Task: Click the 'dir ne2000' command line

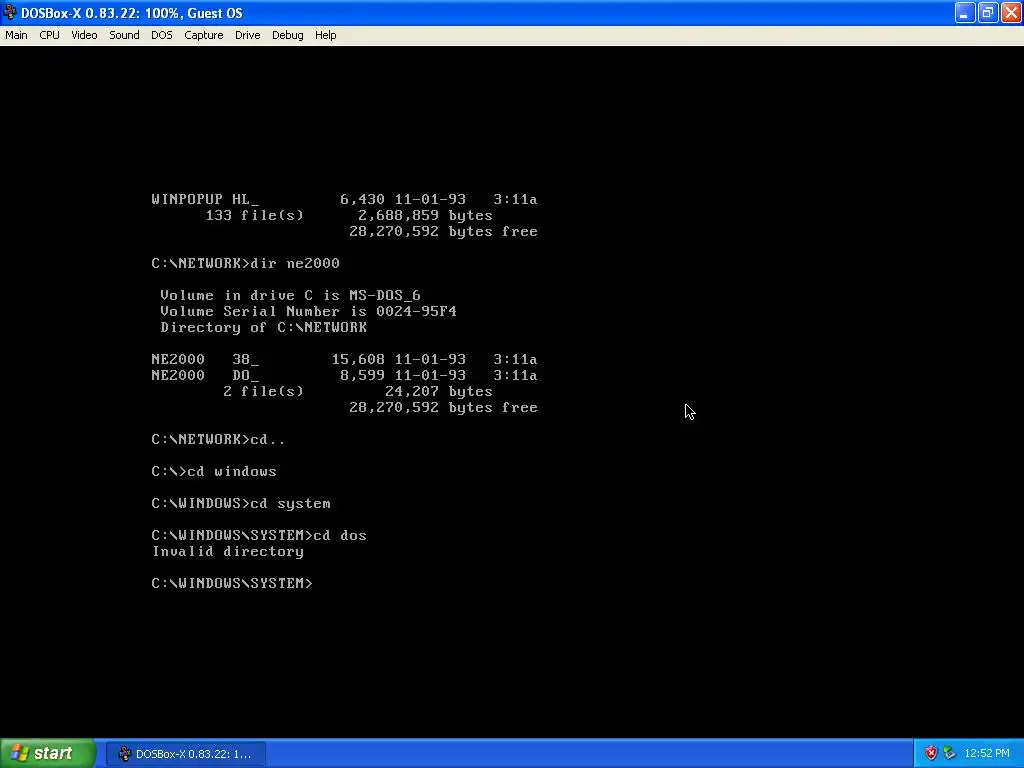Action: click(x=246, y=263)
